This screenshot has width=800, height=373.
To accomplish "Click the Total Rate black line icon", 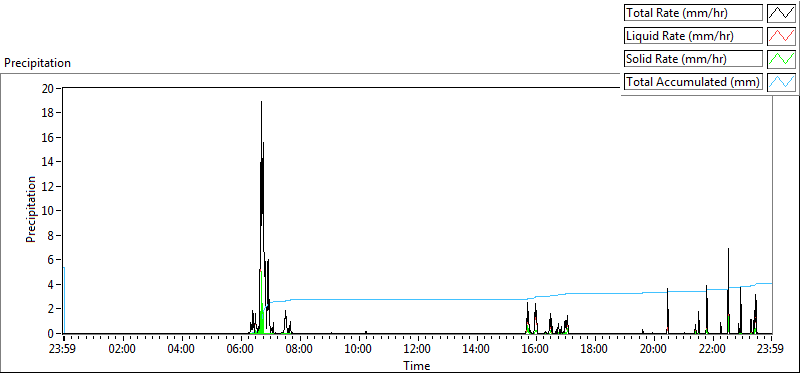I will 781,12.
